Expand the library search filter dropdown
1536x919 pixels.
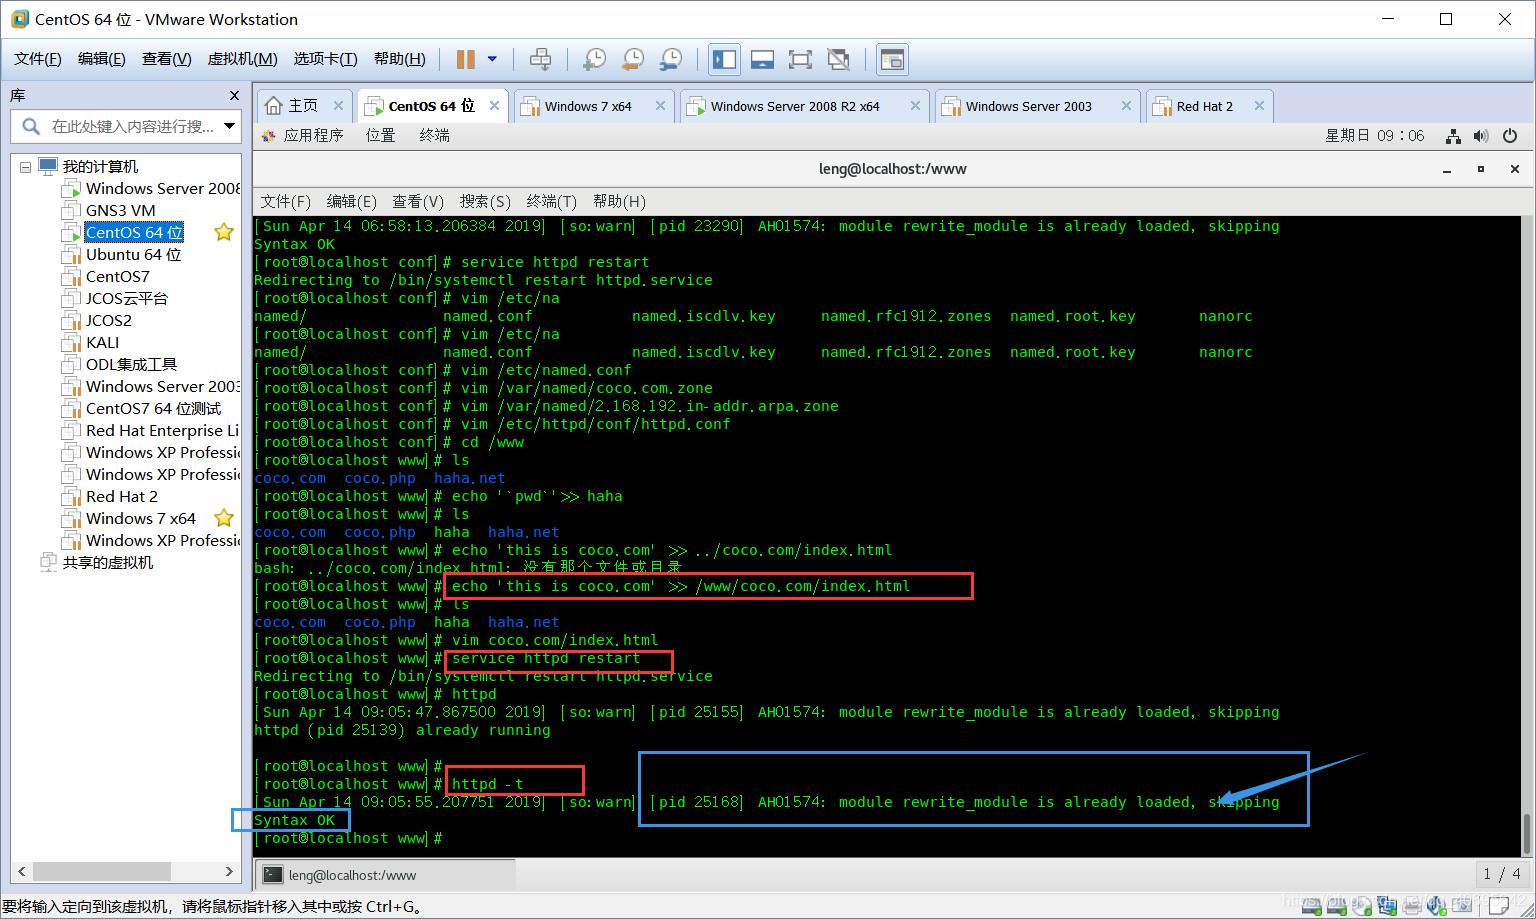(230, 126)
